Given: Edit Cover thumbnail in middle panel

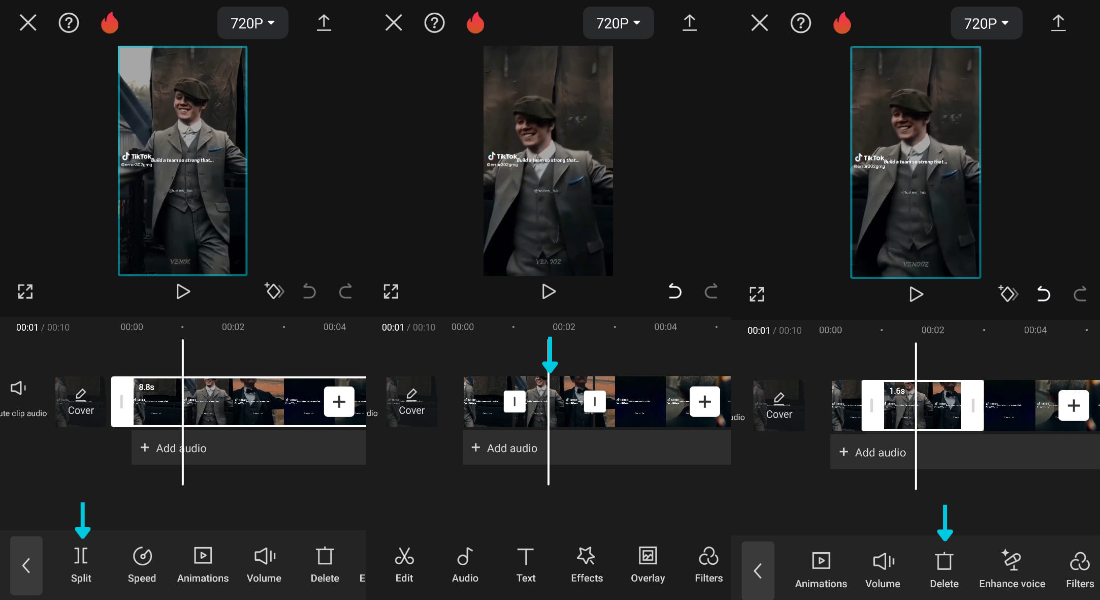Looking at the screenshot, I should [x=412, y=401].
